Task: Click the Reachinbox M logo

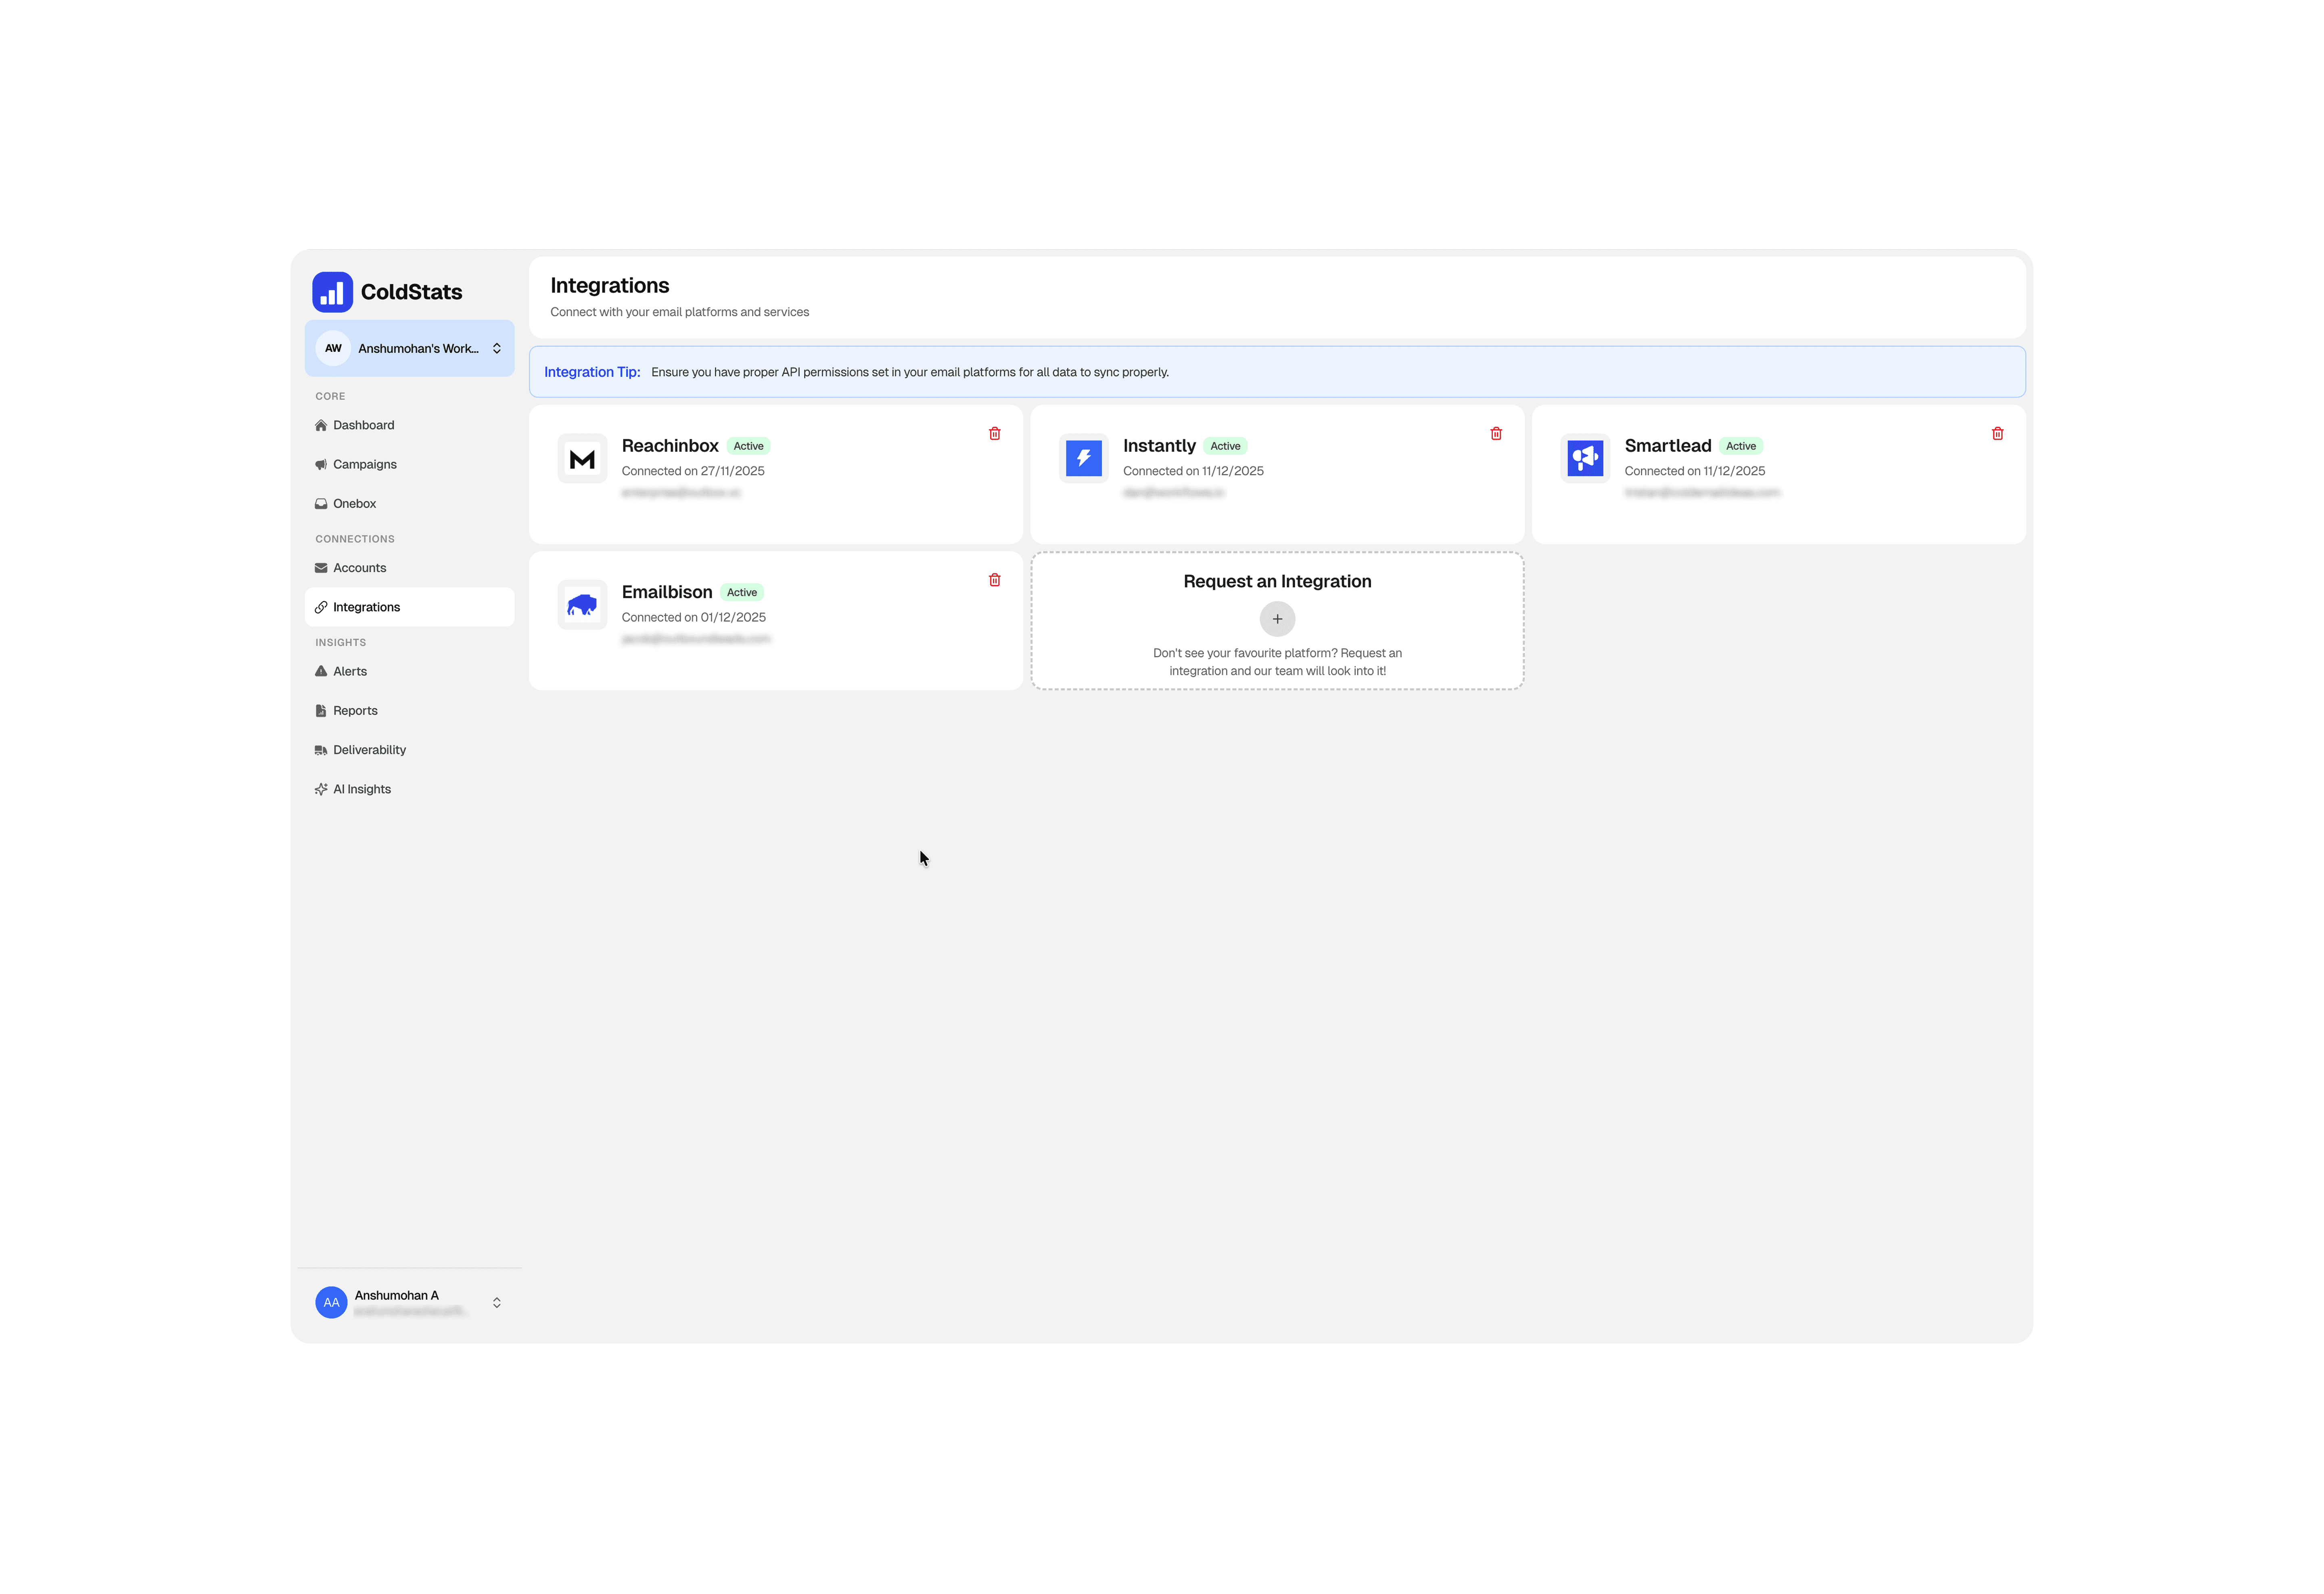Action: 582,459
